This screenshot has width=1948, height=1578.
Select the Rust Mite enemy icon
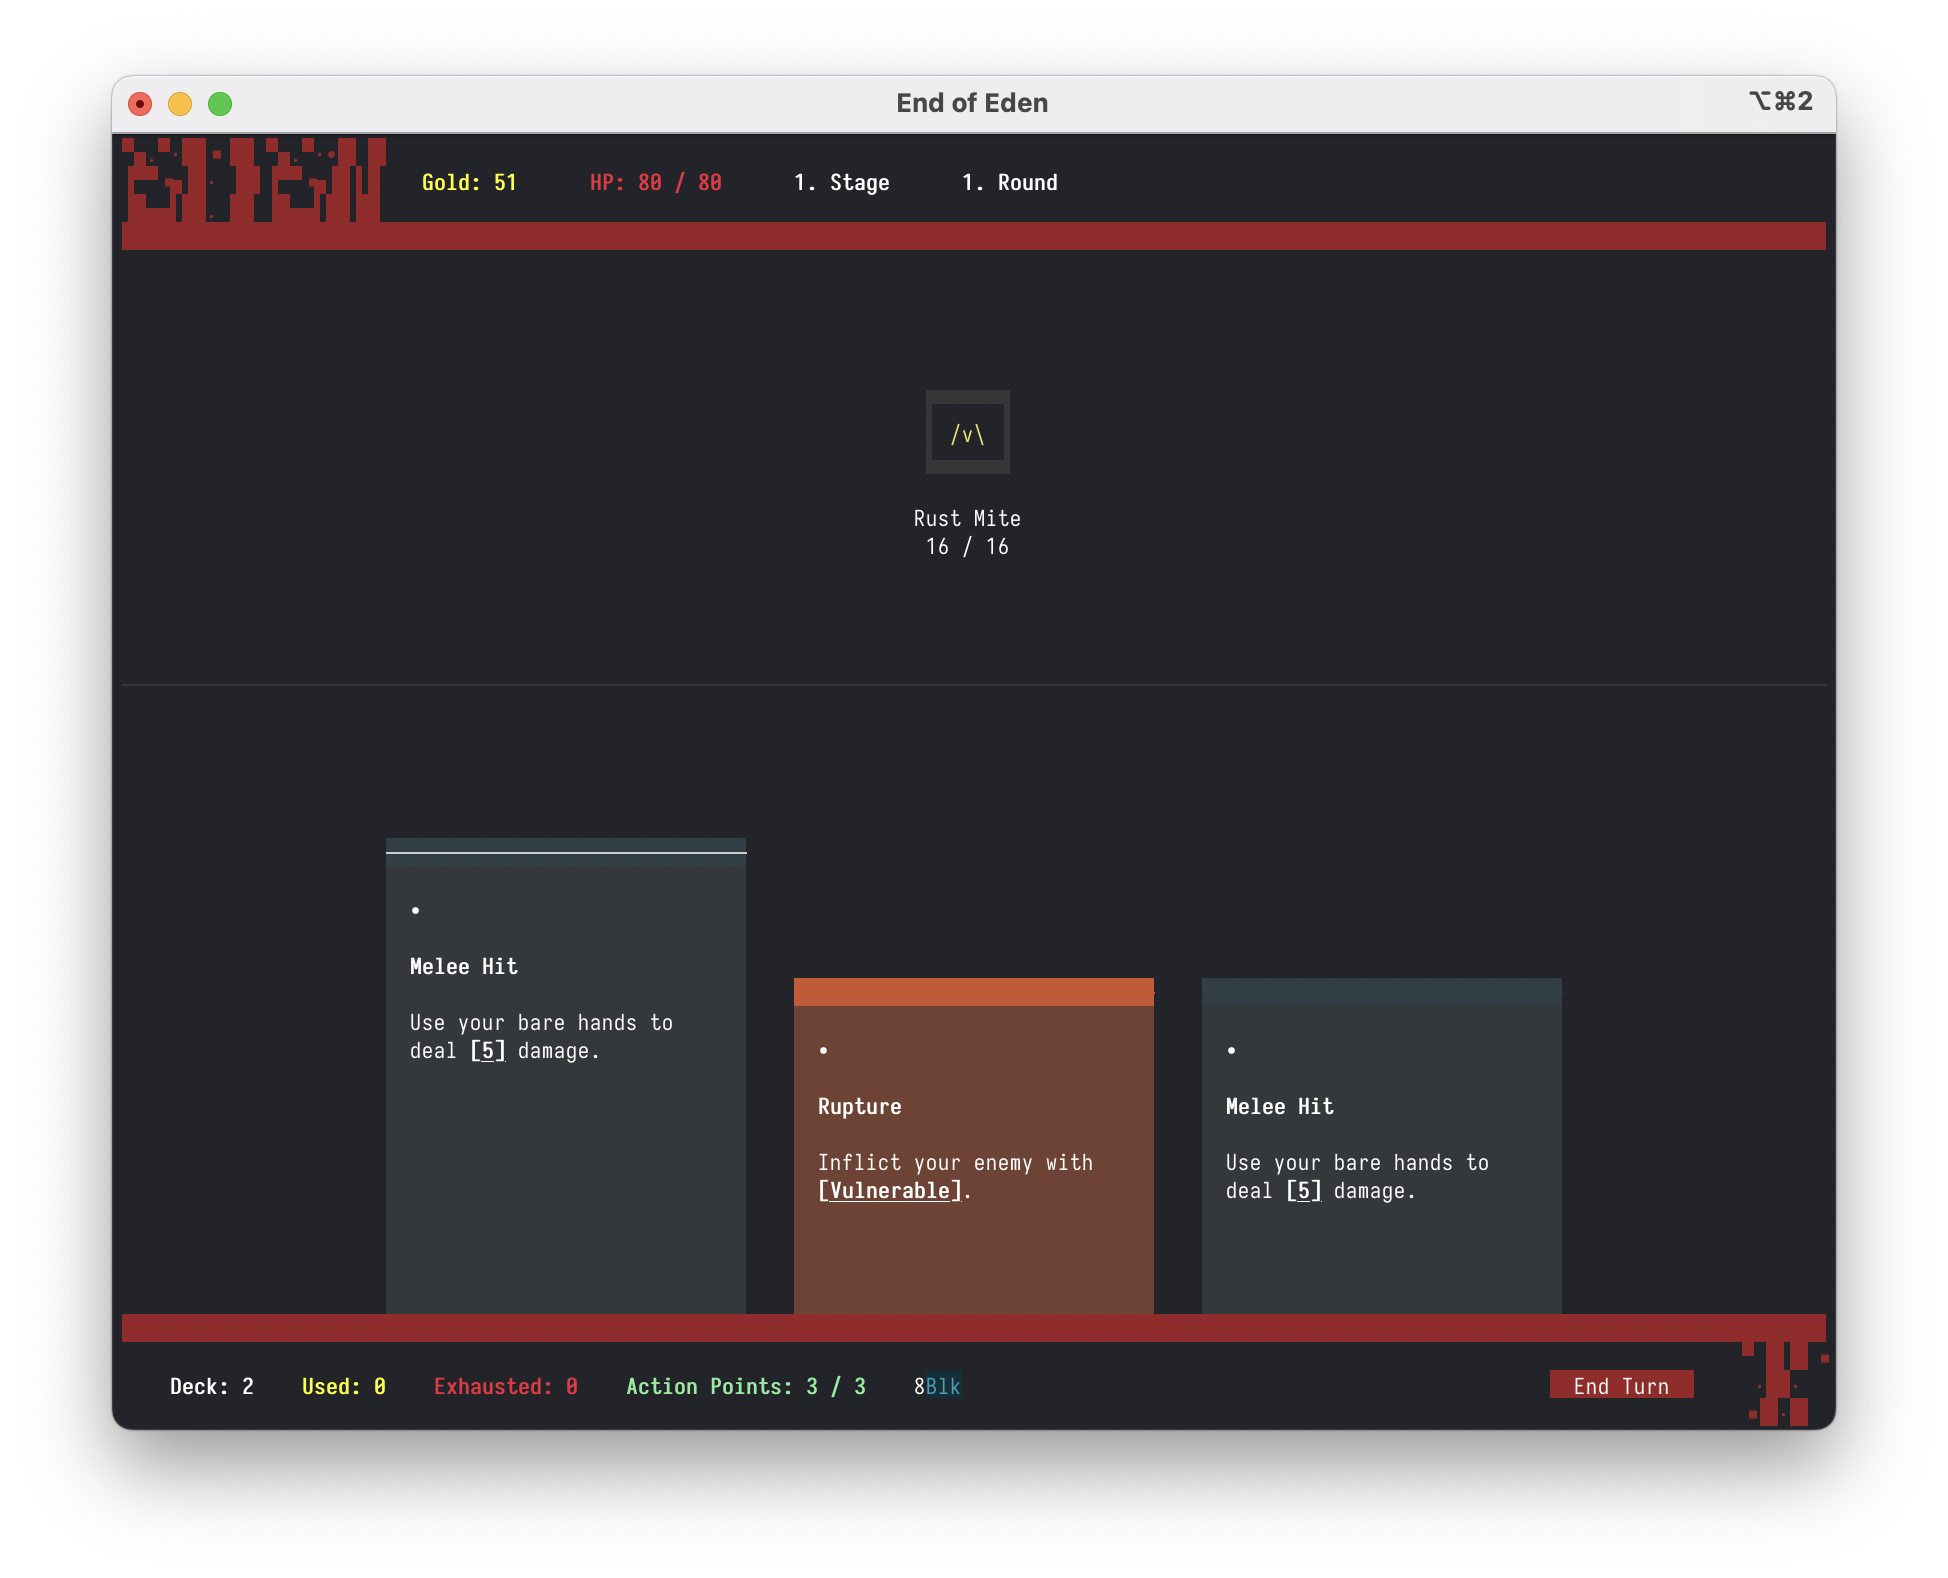click(x=967, y=433)
